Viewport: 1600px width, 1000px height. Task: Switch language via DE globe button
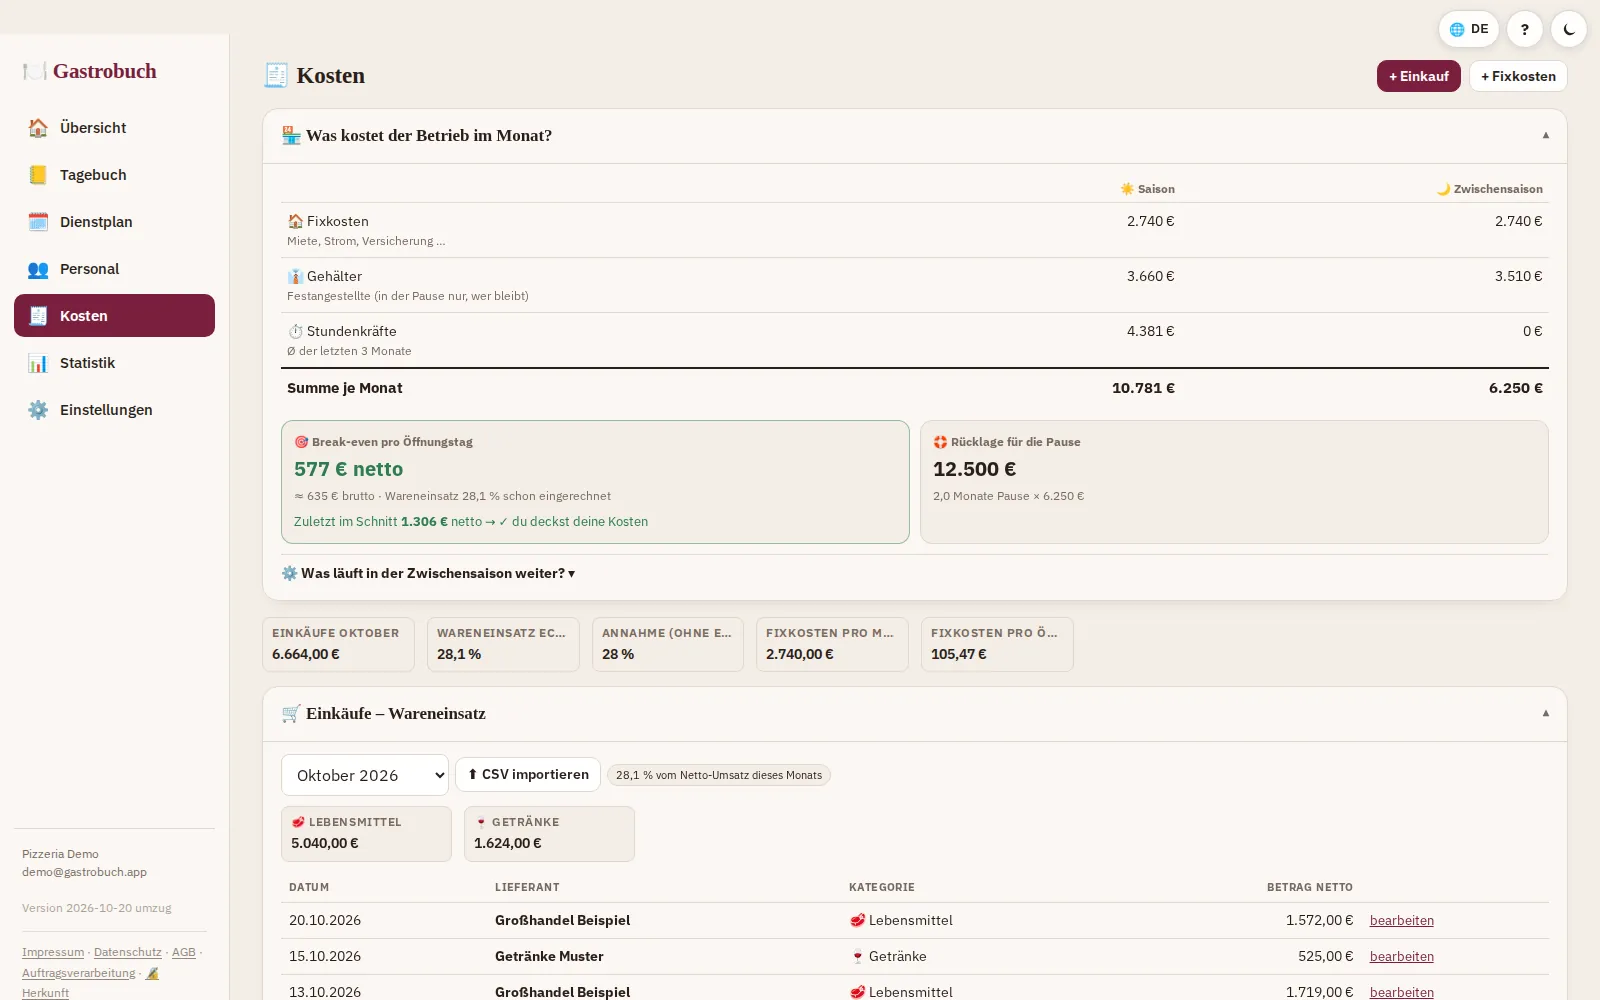tap(1468, 29)
